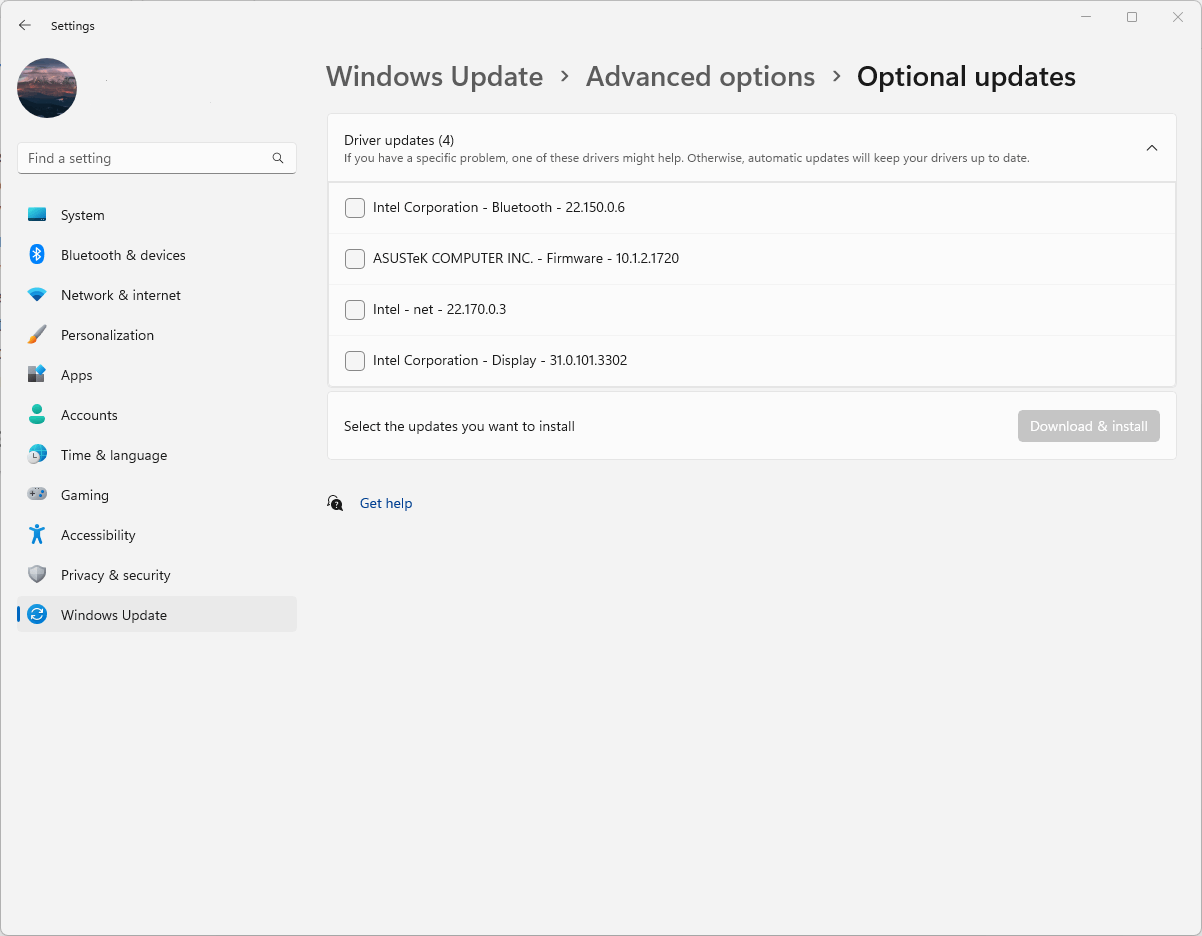Viewport: 1202px width, 936px height.
Task: Open the Privacy & security settings category
Action: click(x=157, y=575)
